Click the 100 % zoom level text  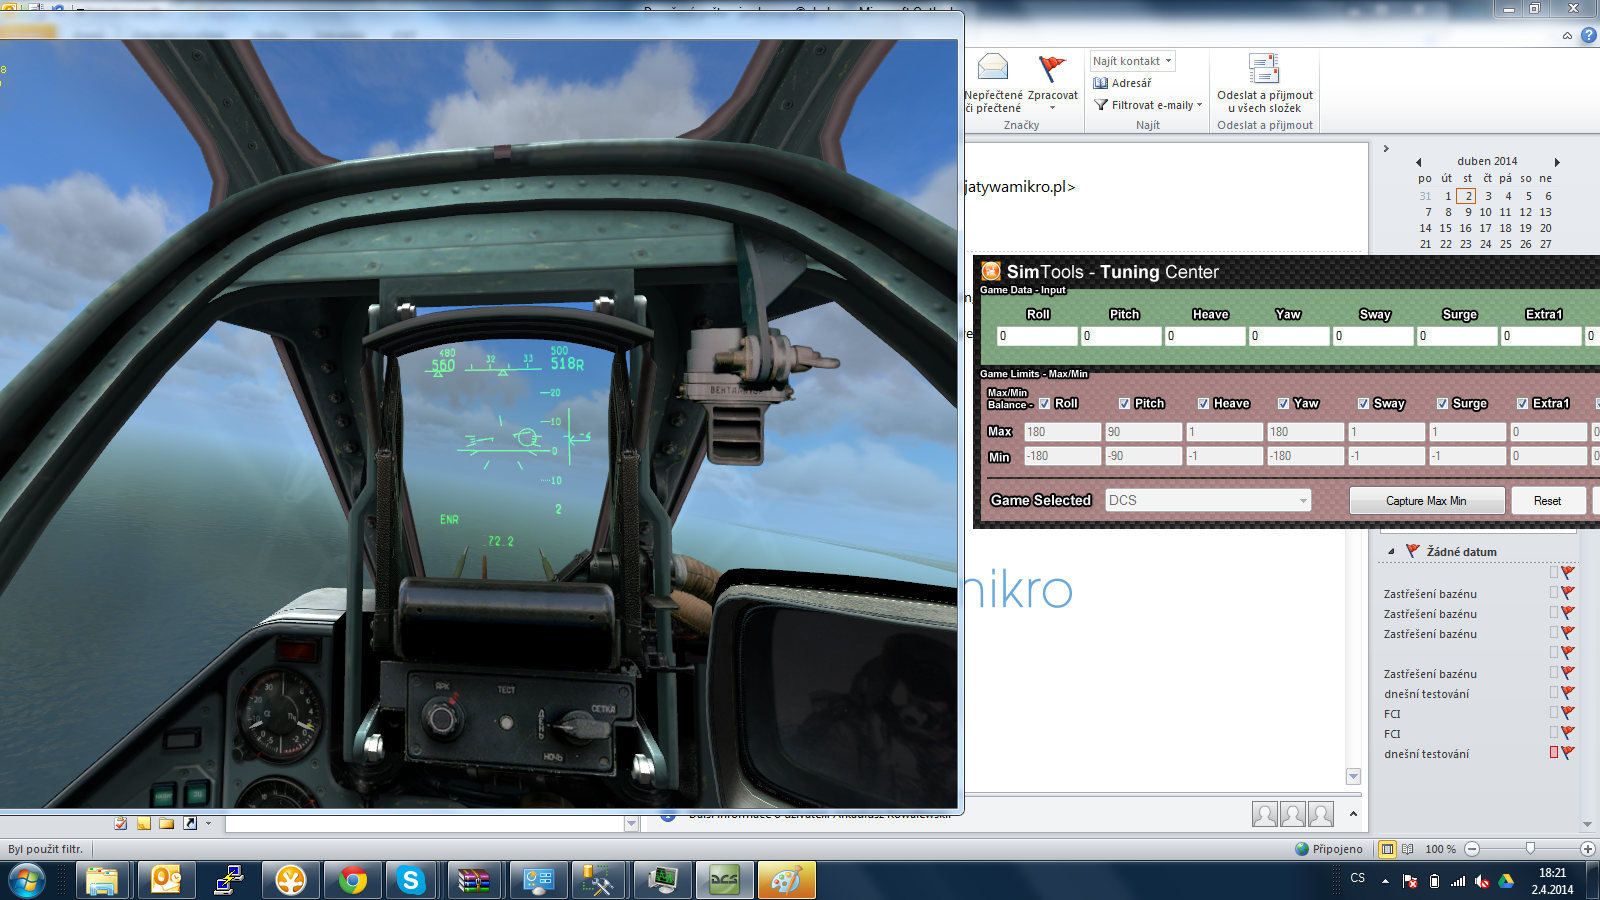pyautogui.click(x=1441, y=849)
